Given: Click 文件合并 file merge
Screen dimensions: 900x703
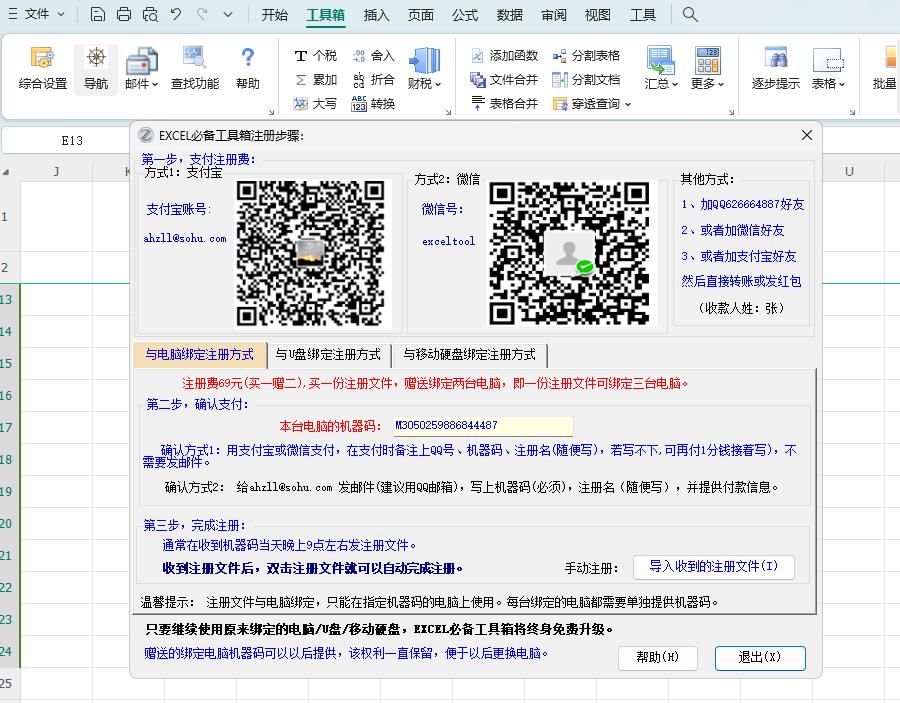Looking at the screenshot, I should point(505,80).
